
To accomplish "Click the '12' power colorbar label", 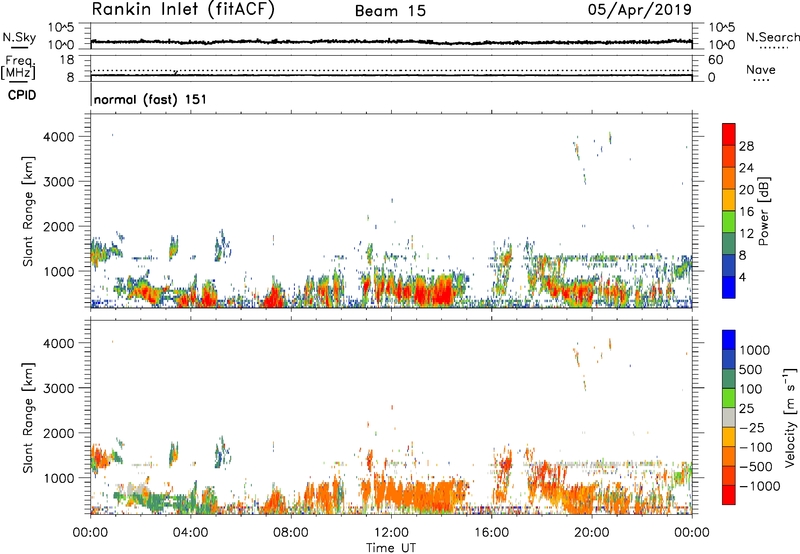I will 746,234.
